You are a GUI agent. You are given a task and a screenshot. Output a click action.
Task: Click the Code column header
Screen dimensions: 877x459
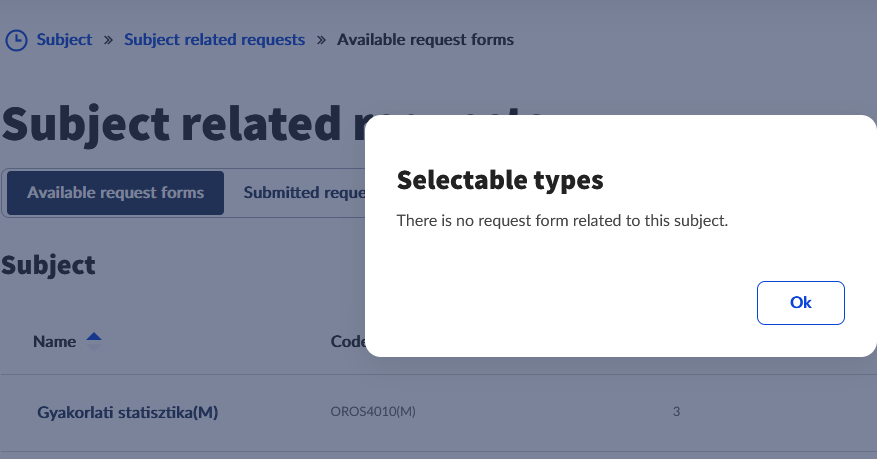point(347,341)
